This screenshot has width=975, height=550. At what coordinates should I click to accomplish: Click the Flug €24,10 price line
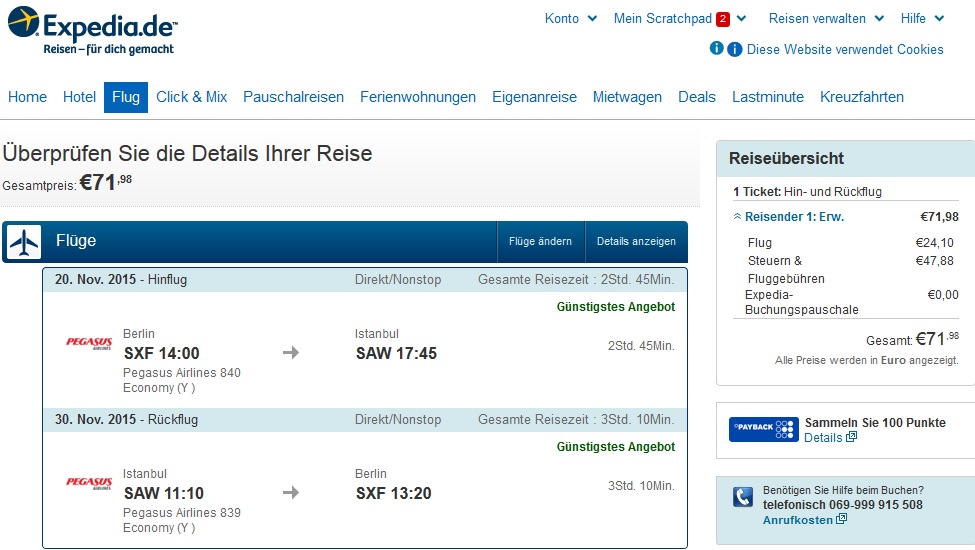pyautogui.click(x=851, y=243)
